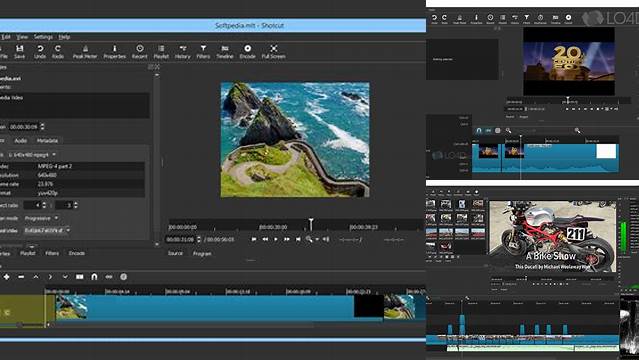Click Full Screen in Softpedia window toolbar
Viewport: 639px width, 360px height.
[x=273, y=52]
